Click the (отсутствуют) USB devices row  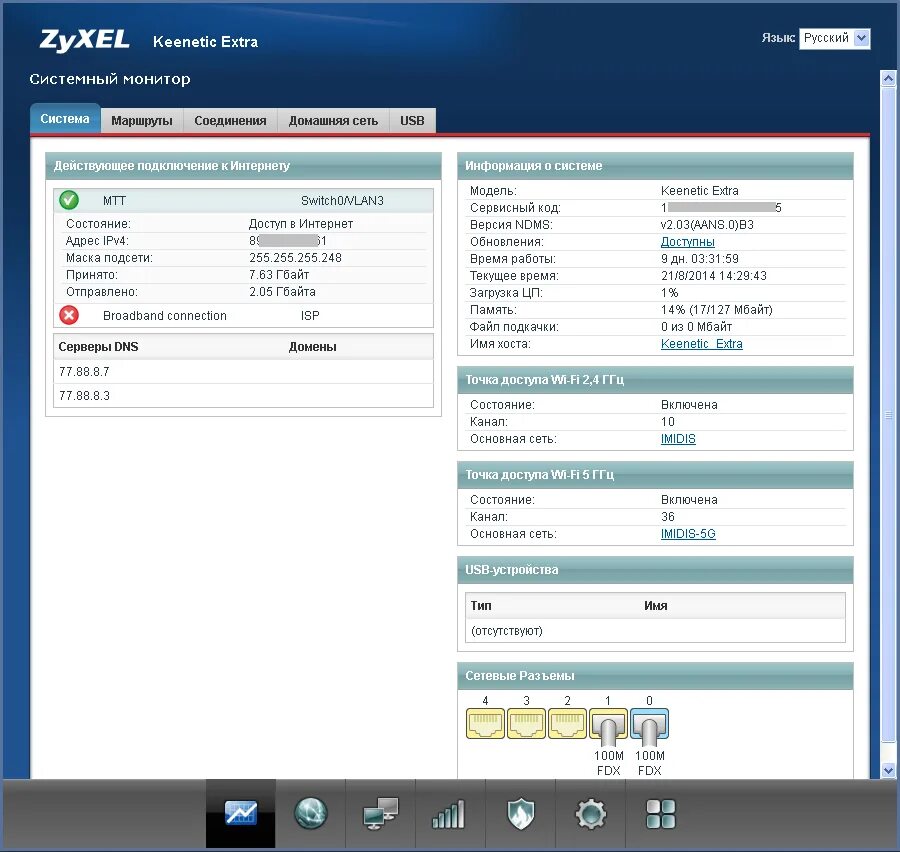tap(655, 631)
